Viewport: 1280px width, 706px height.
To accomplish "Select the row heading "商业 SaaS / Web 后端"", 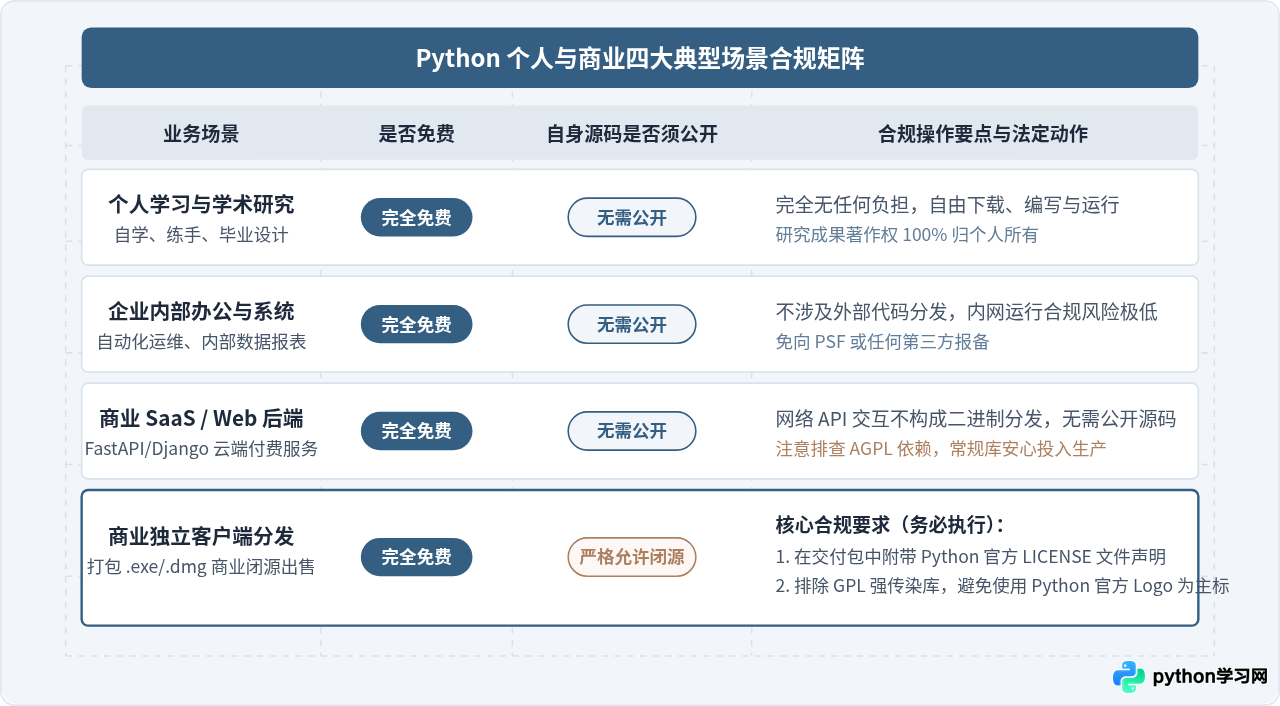I will tap(201, 418).
